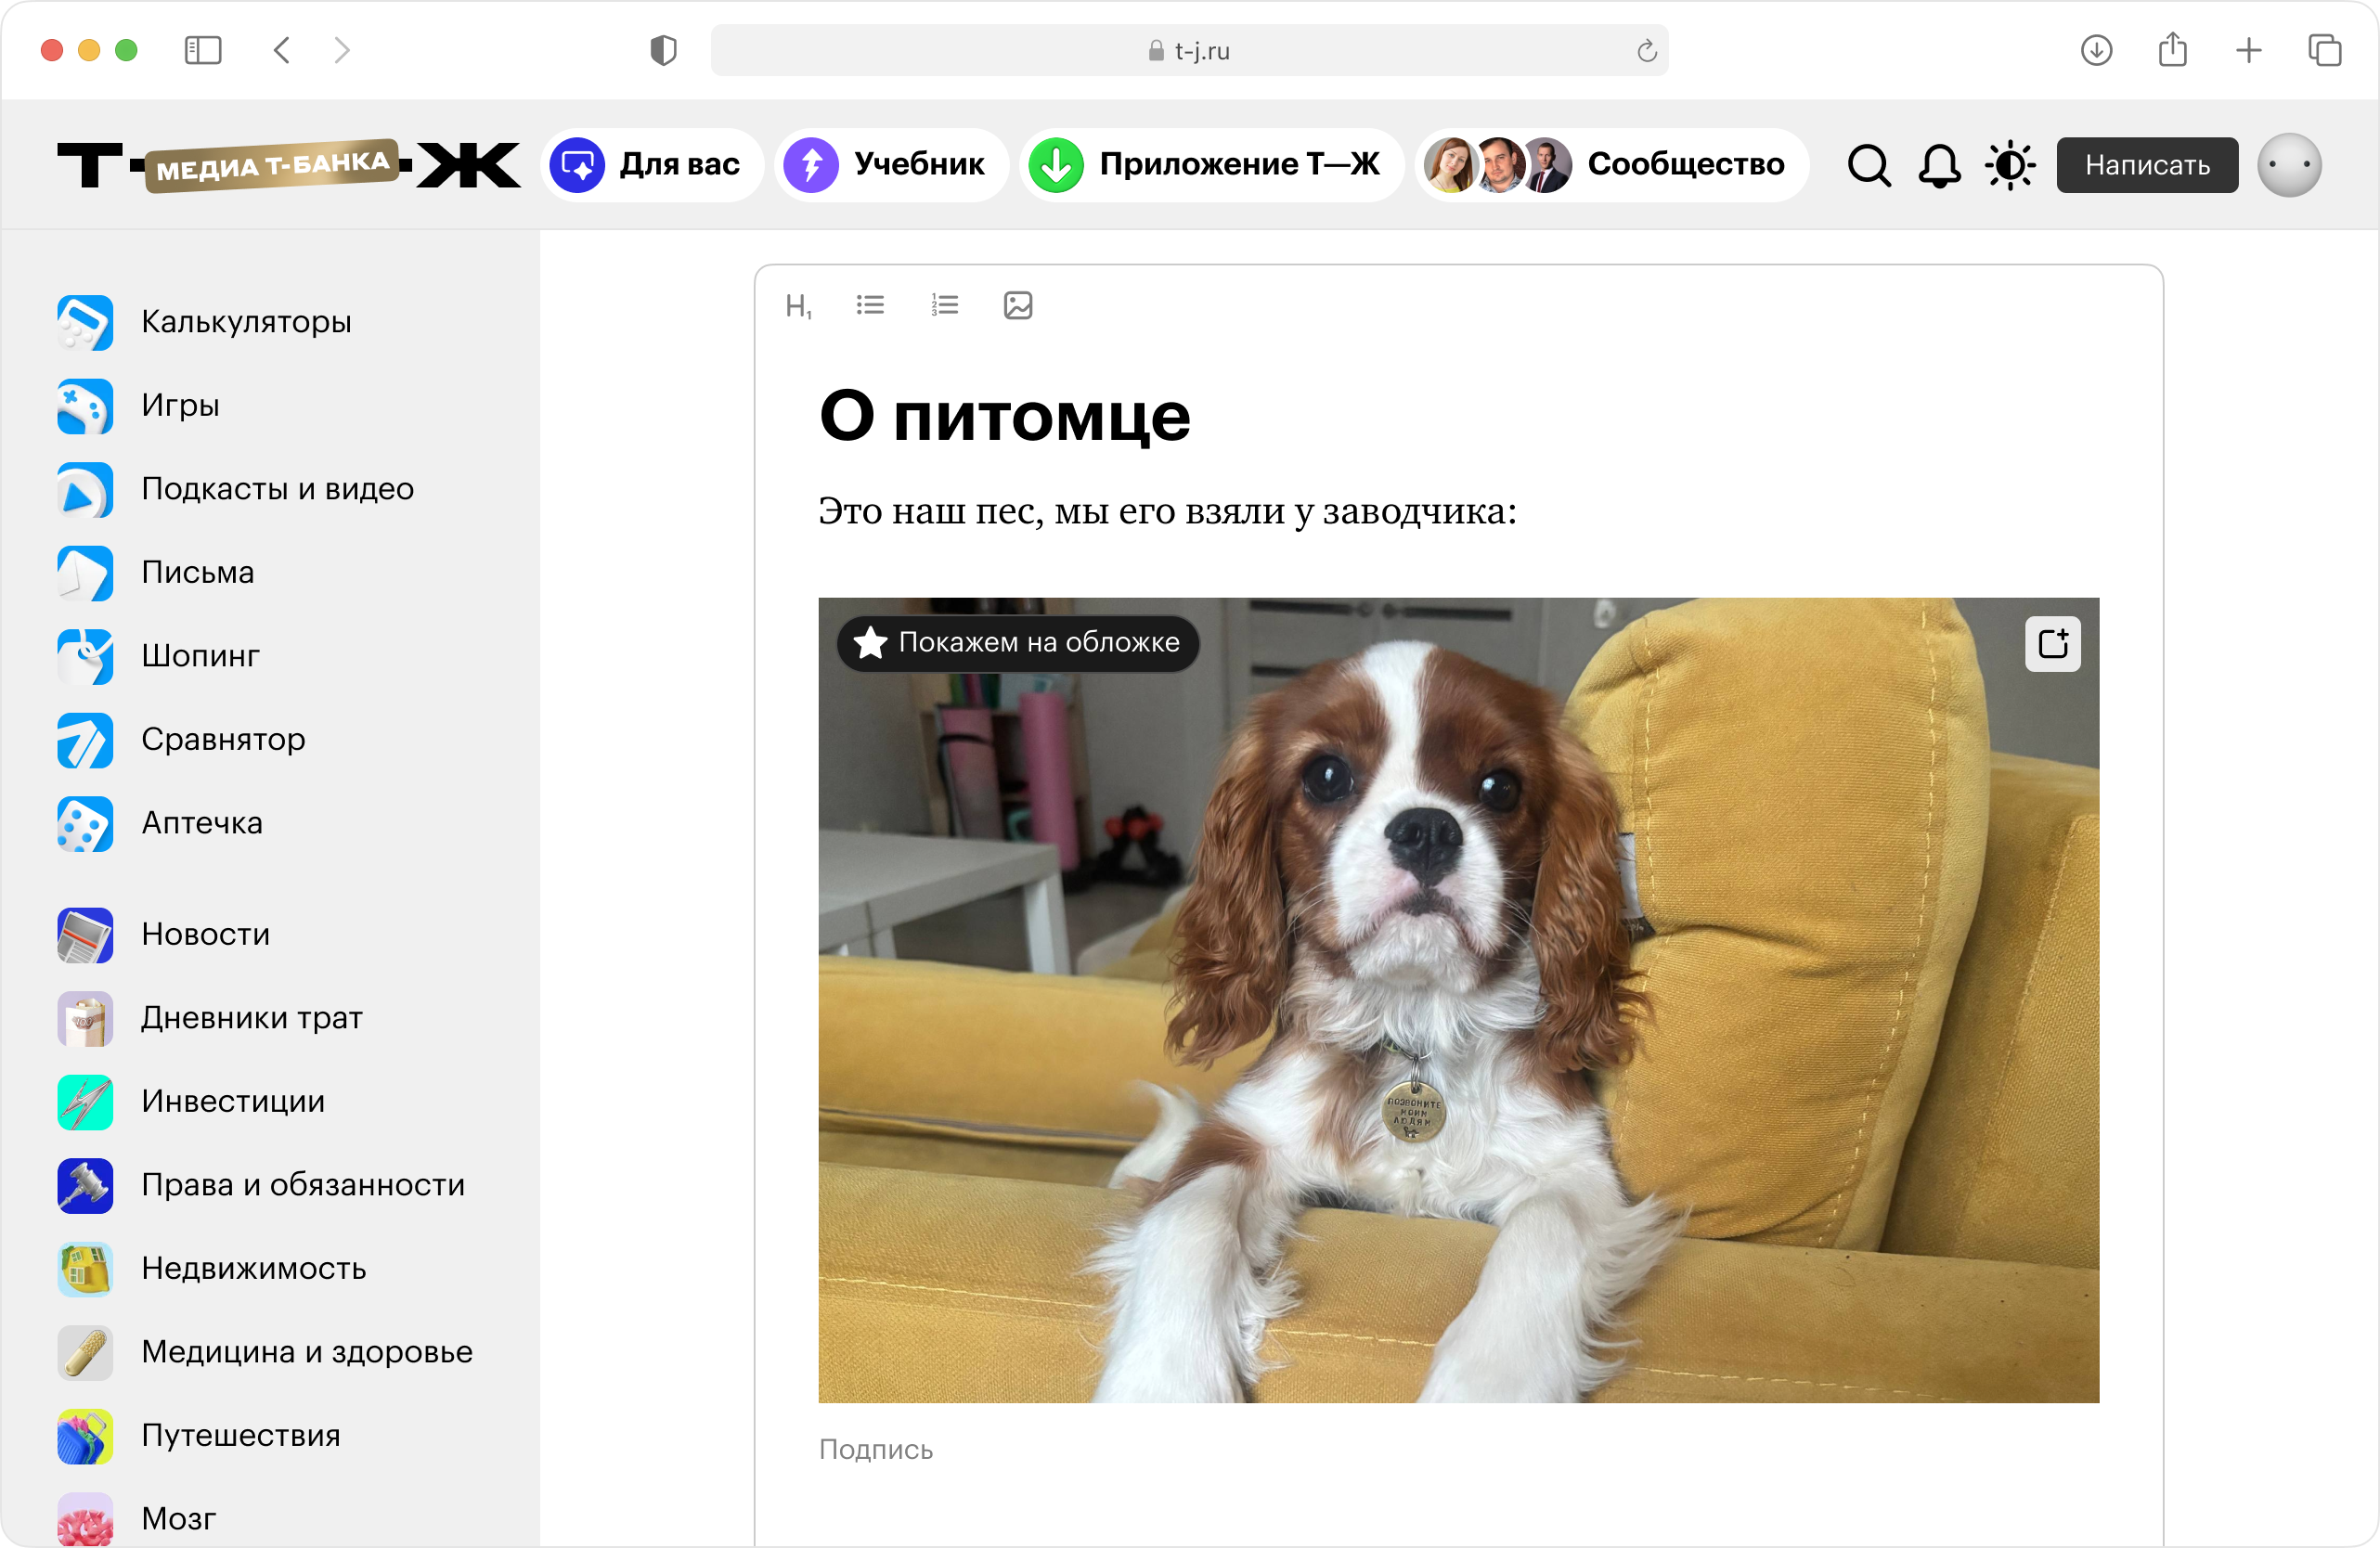Screen dimensions: 2380x1548
Task: Insert a numbered list in editor
Action: [x=944, y=305]
